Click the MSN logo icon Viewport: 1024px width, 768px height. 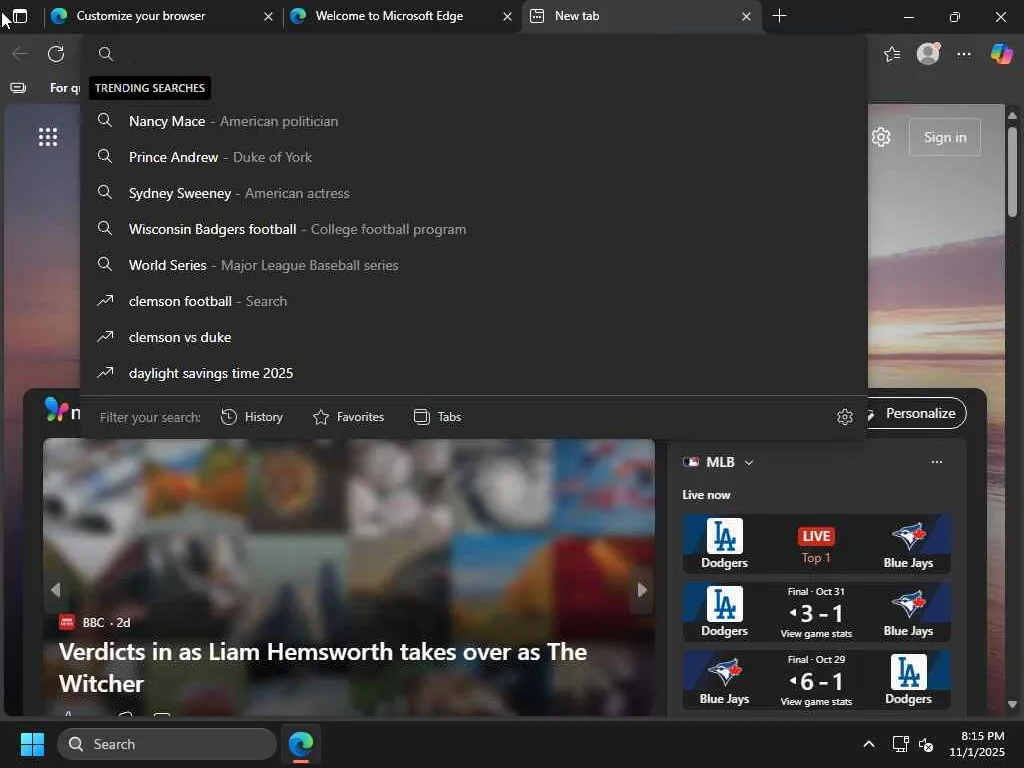click(x=56, y=409)
